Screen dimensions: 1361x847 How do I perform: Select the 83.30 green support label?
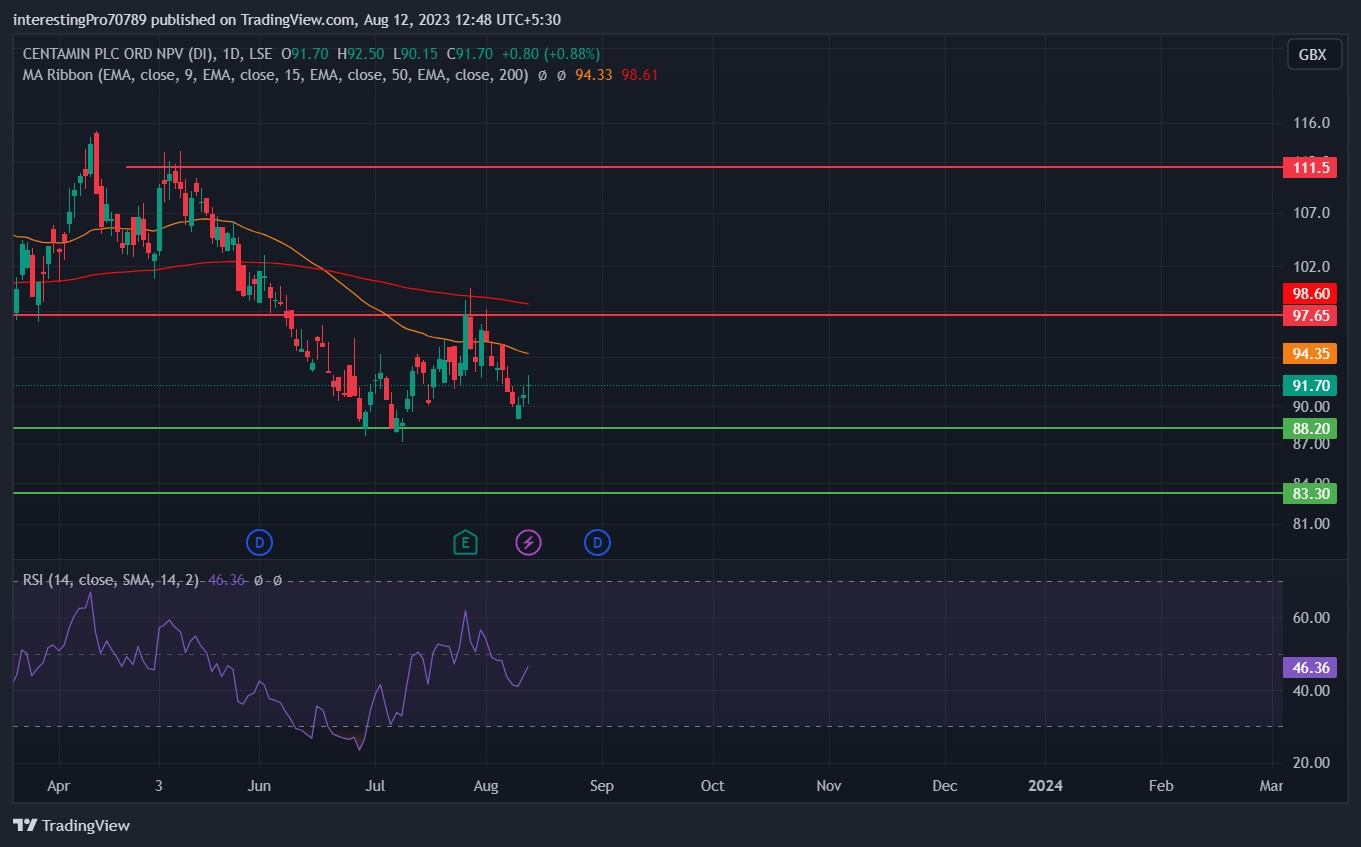tap(1310, 493)
